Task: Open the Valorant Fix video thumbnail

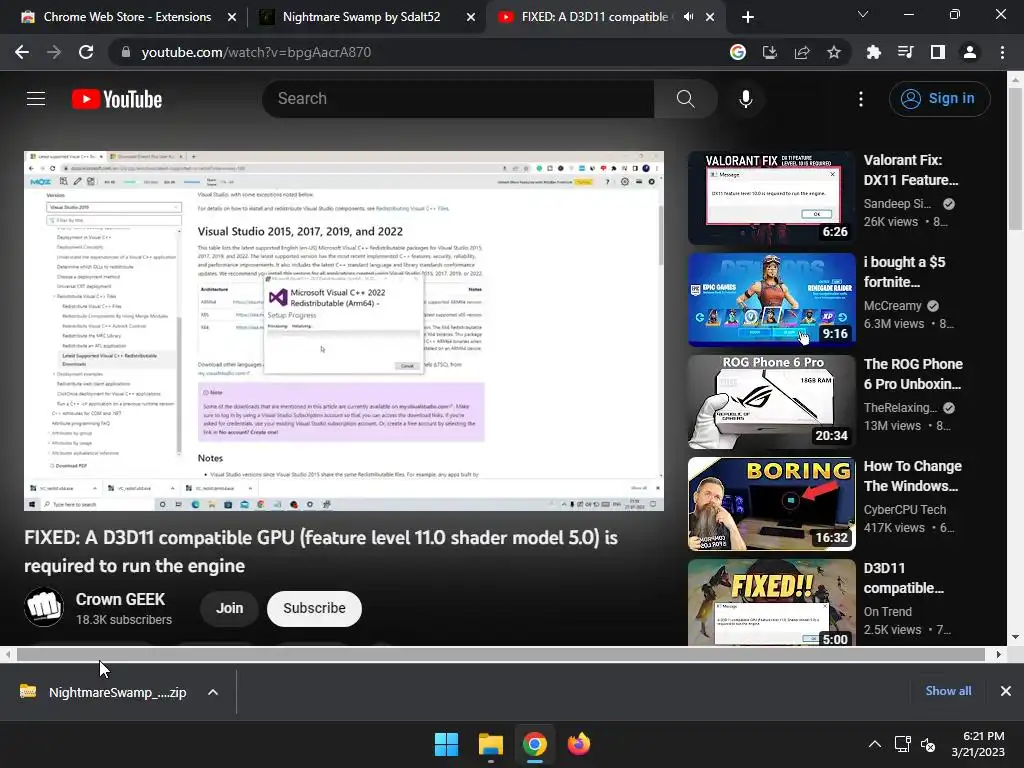Action: [771, 198]
